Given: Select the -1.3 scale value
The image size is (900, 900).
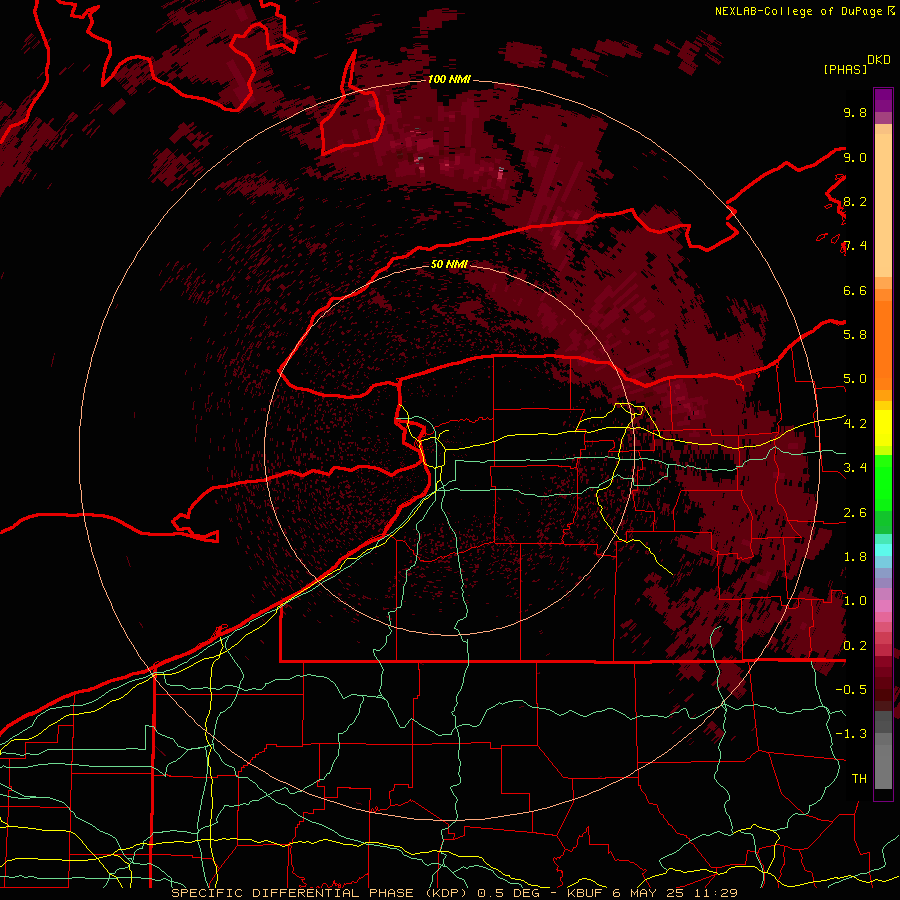Looking at the screenshot, I should coord(851,734).
